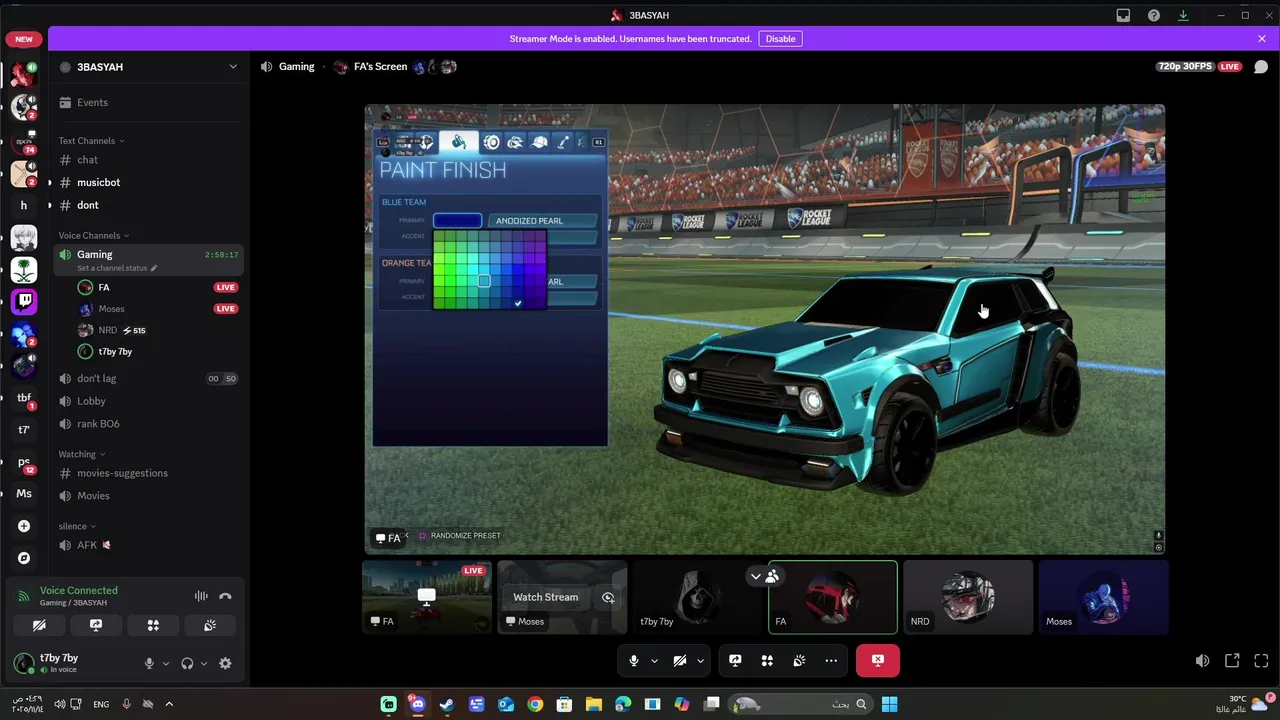Screen dimensions: 1280x720
Task: Click the green download update icon
Action: pos(1183,15)
